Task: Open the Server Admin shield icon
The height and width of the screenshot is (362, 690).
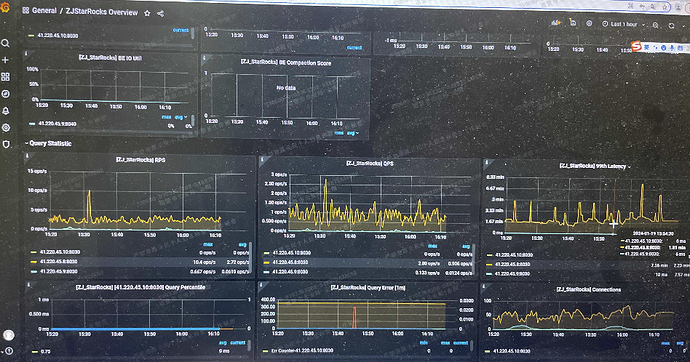Action: [x=5, y=144]
